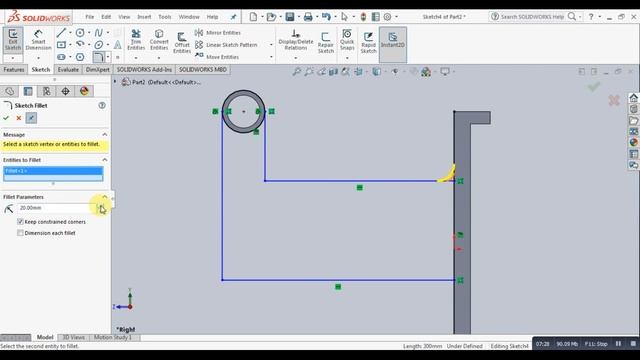The image size is (640, 360).
Task: Select the Circle sketch tool
Action: tap(80, 33)
